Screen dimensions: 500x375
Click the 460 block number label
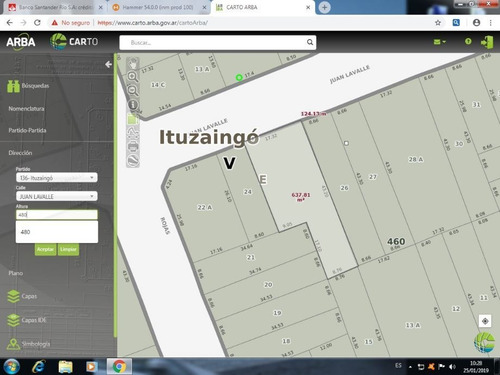[396, 241]
